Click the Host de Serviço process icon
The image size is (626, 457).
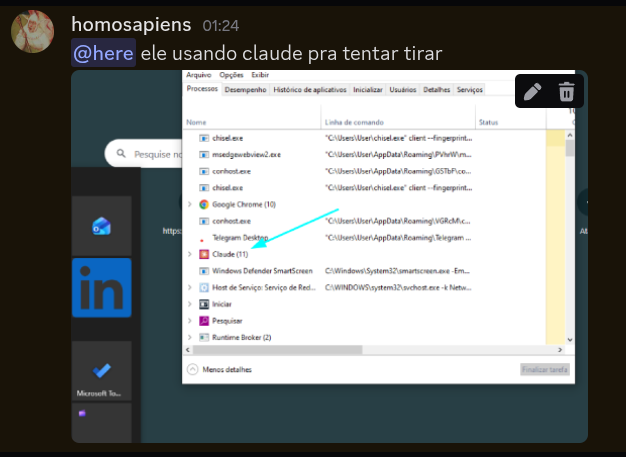[204, 287]
